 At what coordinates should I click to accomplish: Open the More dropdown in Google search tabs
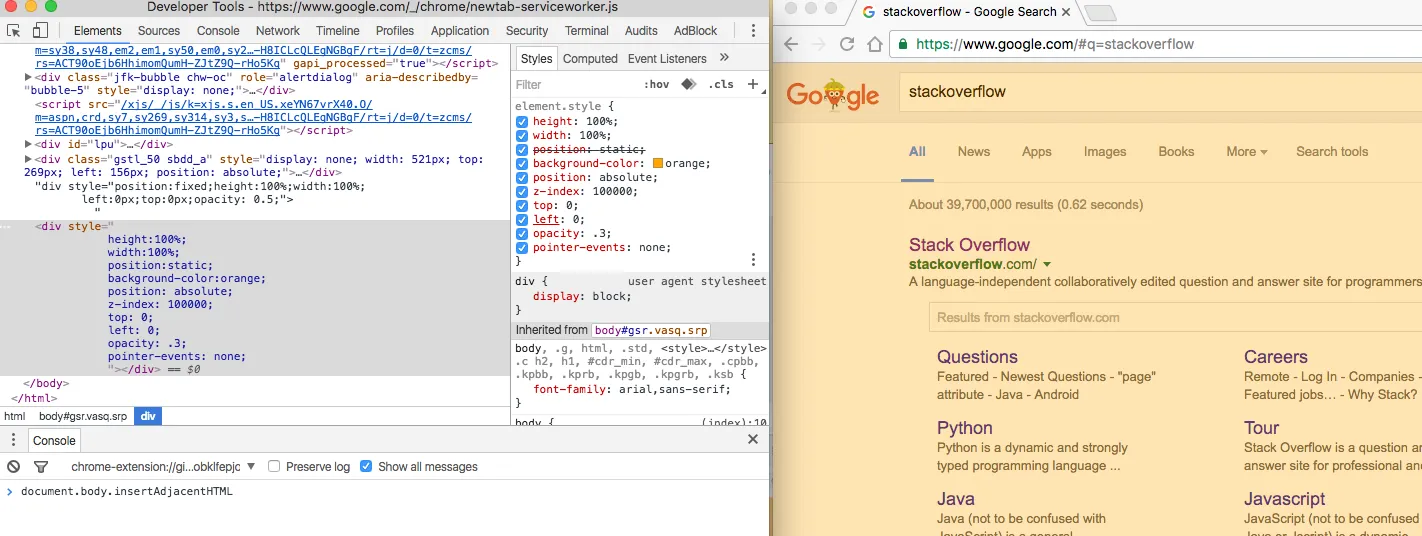(1247, 152)
